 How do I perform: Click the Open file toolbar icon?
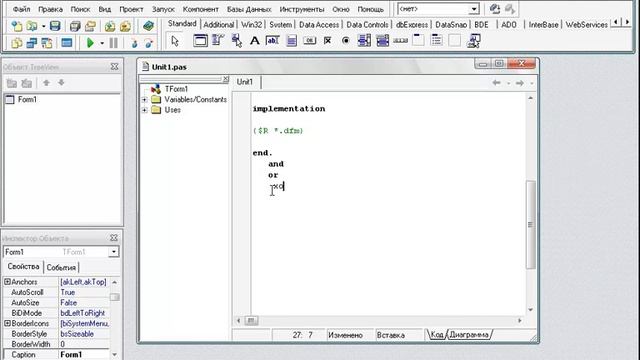pyautogui.click(x=31, y=26)
